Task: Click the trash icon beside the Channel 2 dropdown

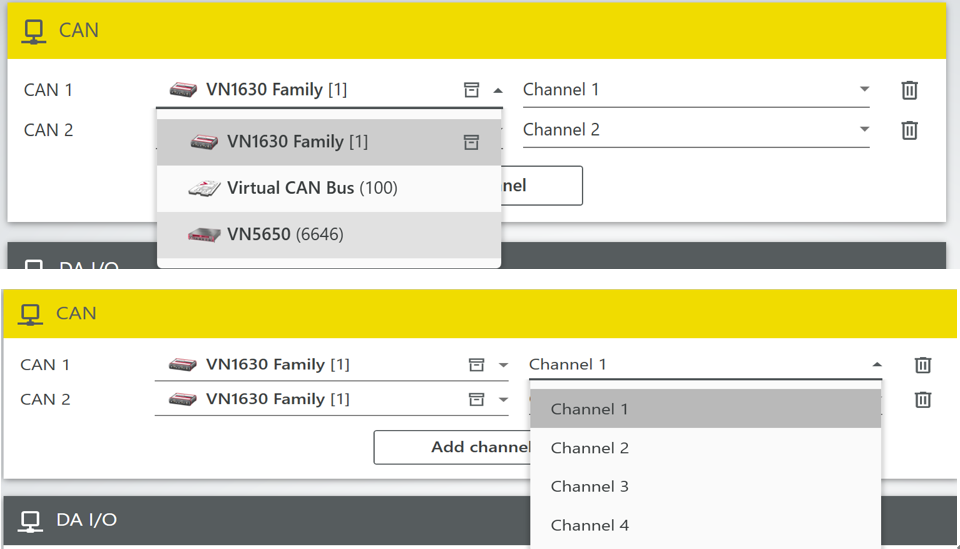Action: point(909,130)
